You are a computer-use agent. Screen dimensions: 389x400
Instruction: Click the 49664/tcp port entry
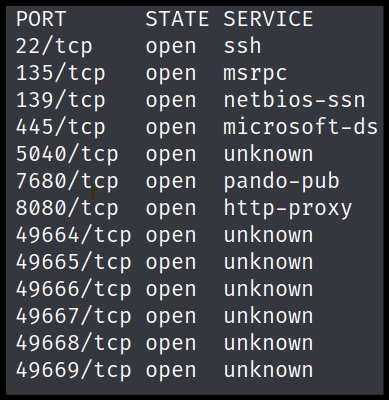[x=73, y=235]
